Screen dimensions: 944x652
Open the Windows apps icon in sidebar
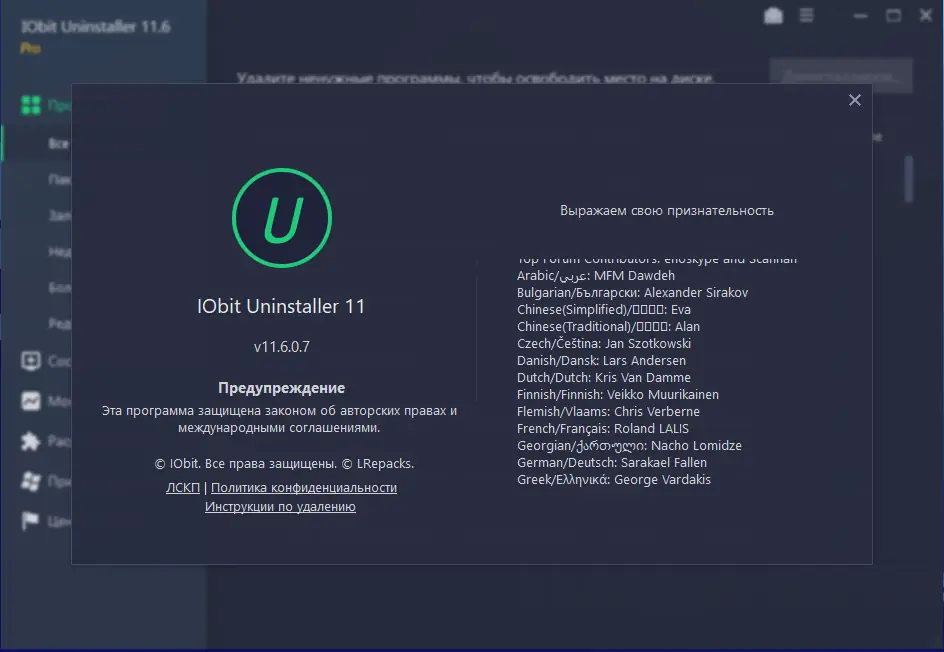tap(31, 481)
